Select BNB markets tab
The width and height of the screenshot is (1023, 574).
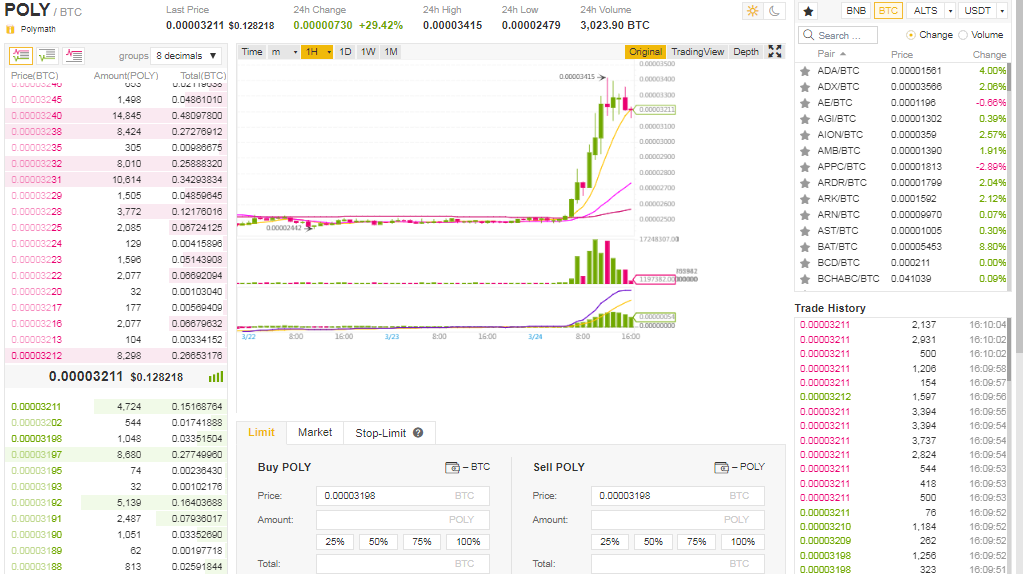(x=856, y=11)
